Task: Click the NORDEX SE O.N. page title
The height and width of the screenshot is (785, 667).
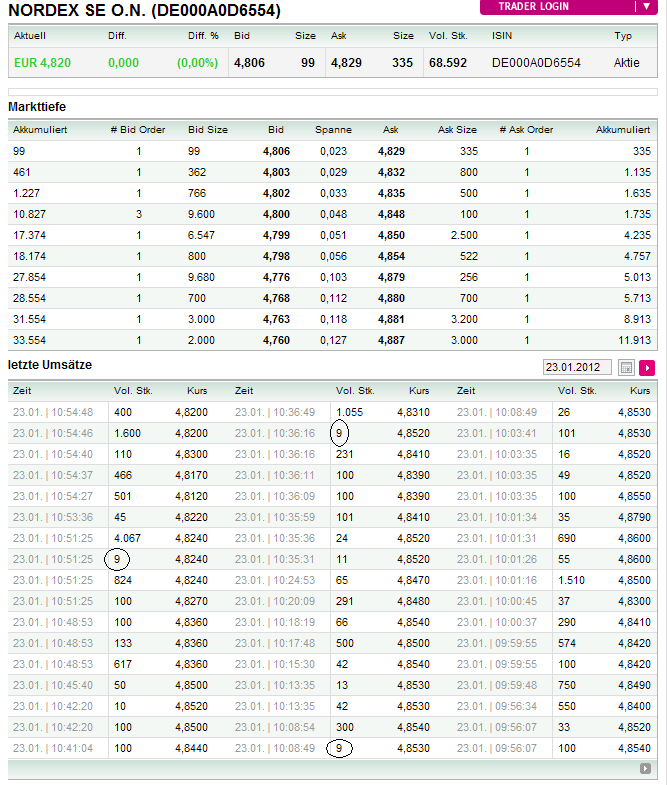Action: point(145,10)
